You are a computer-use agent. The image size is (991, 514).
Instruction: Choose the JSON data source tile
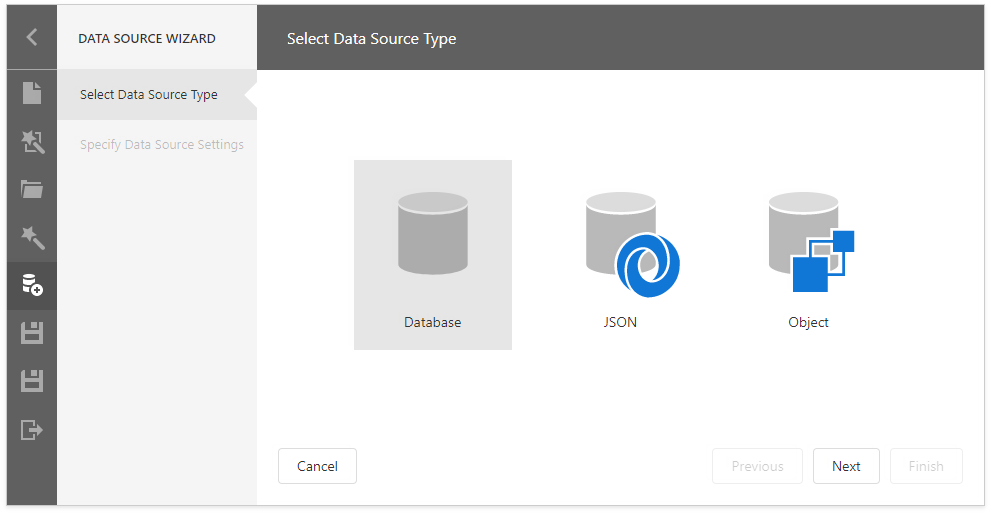621,254
